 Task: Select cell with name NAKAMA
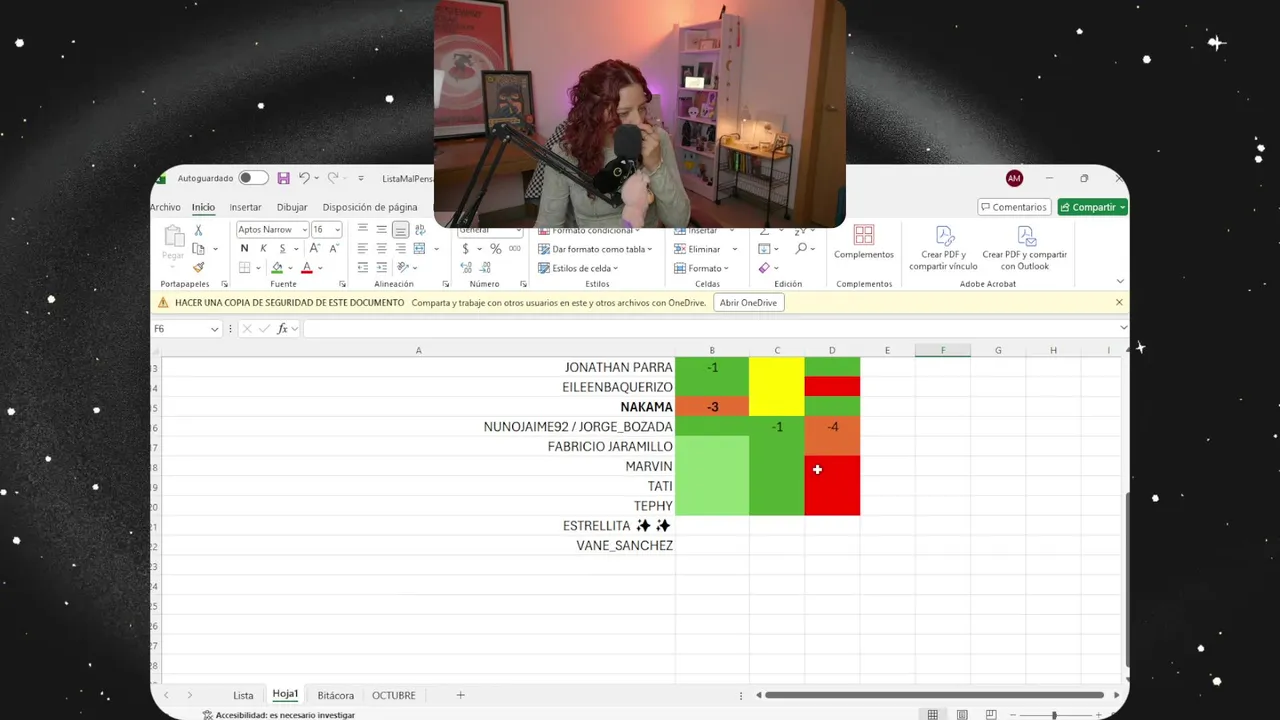418,407
